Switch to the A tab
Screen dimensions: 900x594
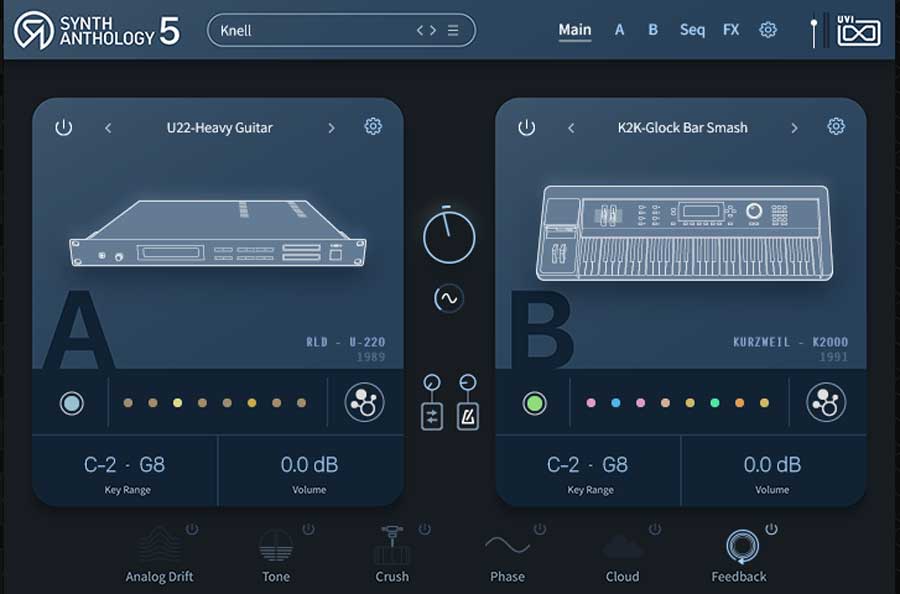point(619,30)
